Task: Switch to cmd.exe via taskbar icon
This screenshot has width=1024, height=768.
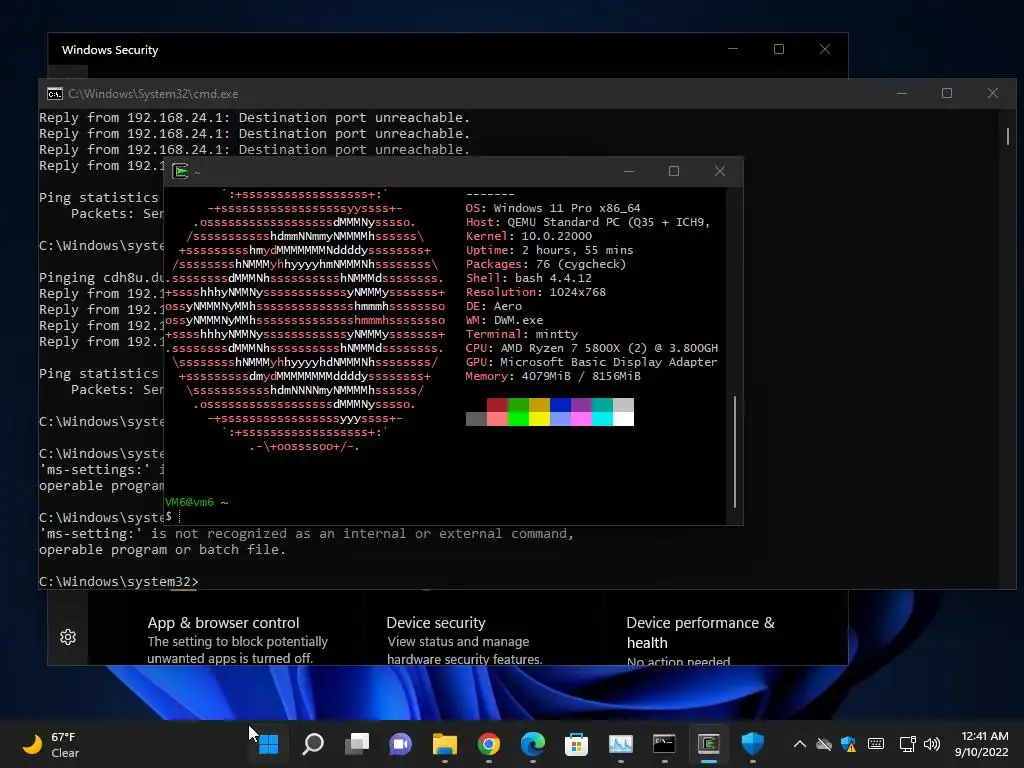Action: [x=664, y=743]
